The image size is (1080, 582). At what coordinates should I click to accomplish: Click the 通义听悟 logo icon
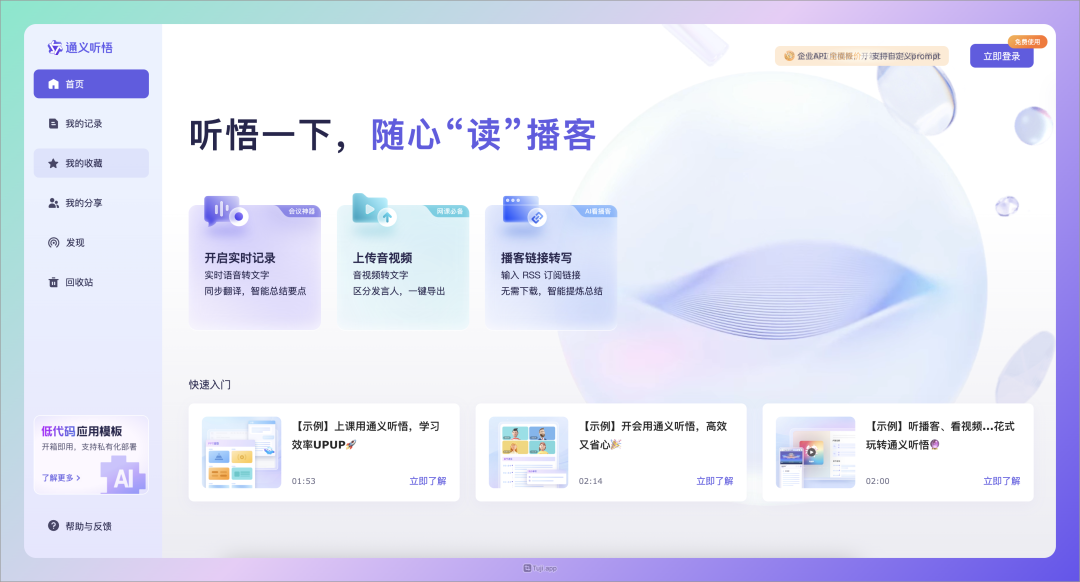[x=54, y=48]
